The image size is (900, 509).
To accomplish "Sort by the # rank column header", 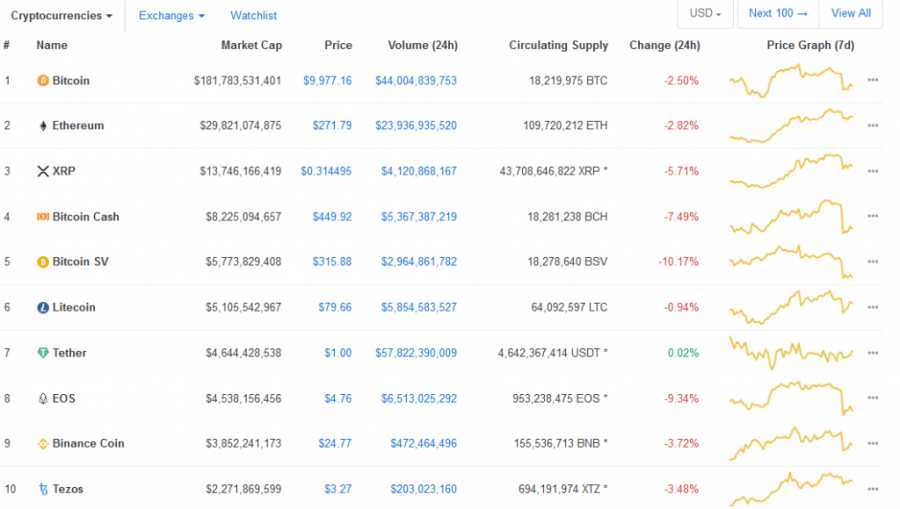I will (6, 45).
